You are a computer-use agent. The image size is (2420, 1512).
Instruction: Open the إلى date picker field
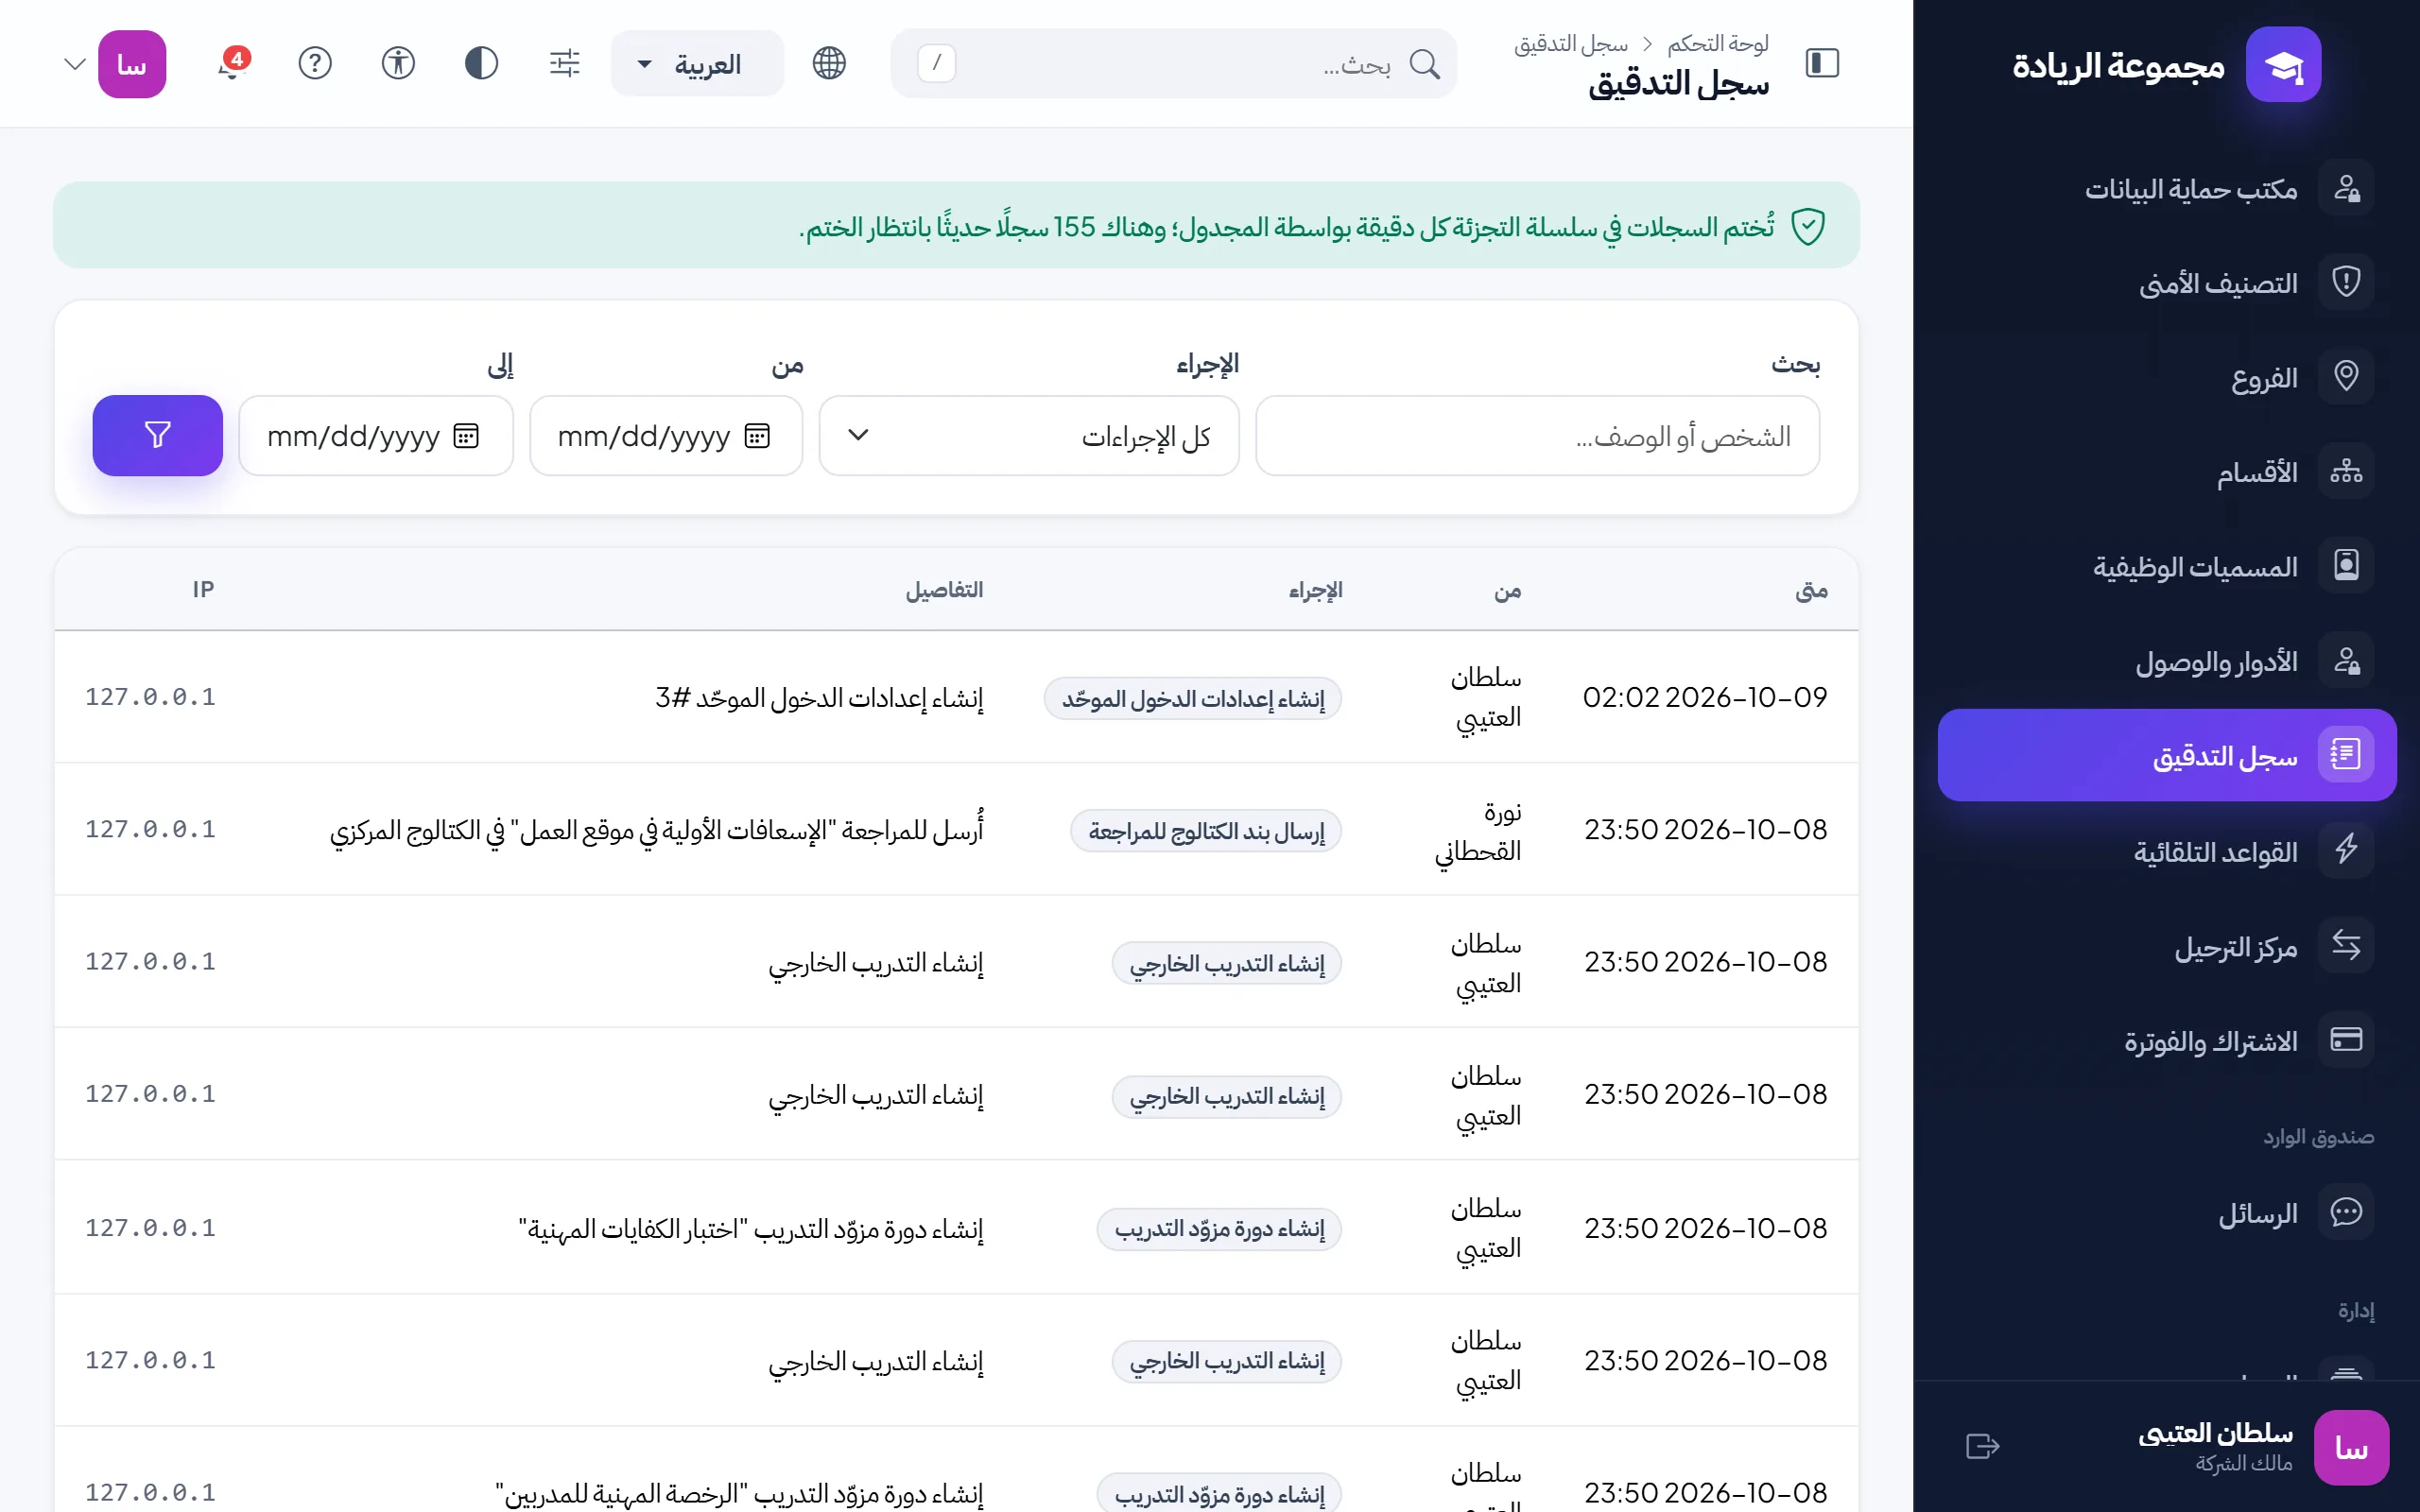[376, 436]
